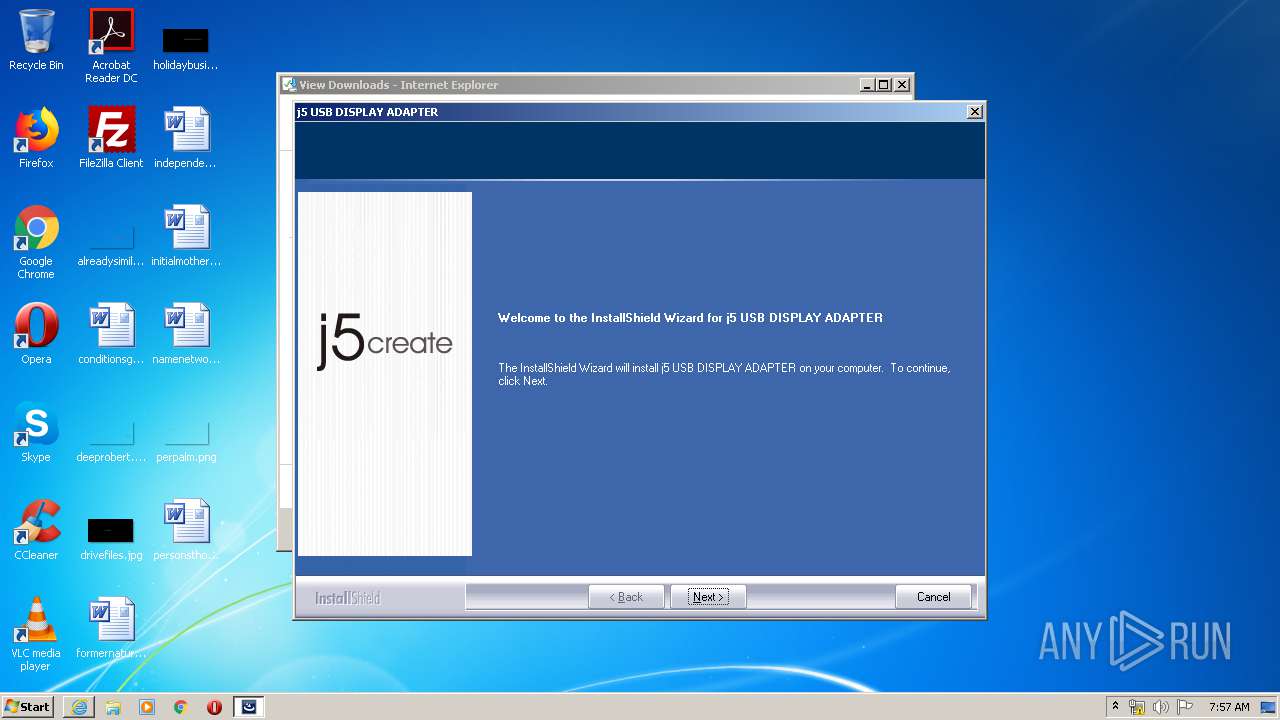The image size is (1280, 720).
Task: Select the Acrobat Reader DC shortcut
Action: point(111,46)
